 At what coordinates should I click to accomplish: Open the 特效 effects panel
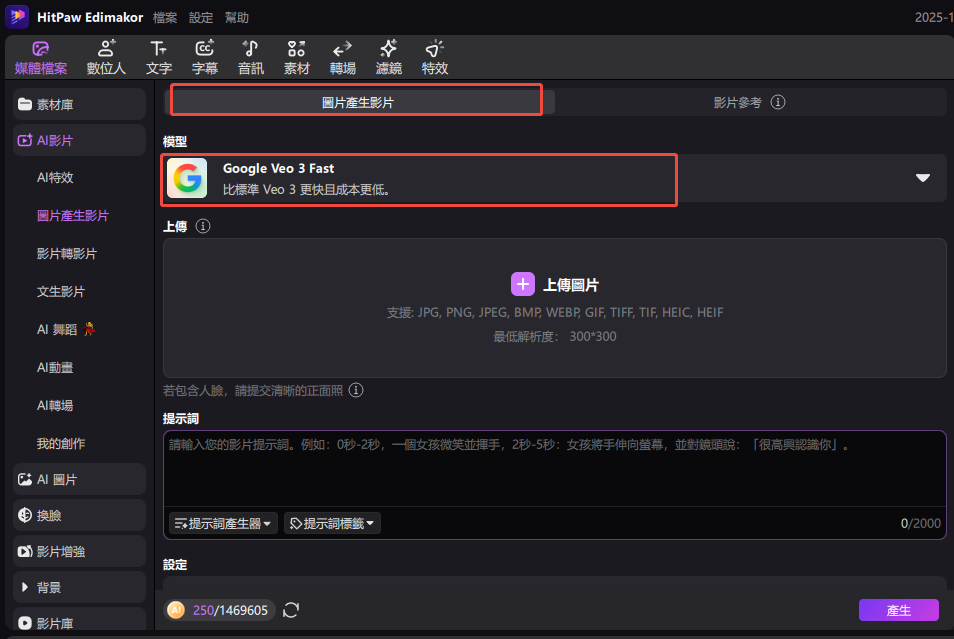pyautogui.click(x=434, y=57)
